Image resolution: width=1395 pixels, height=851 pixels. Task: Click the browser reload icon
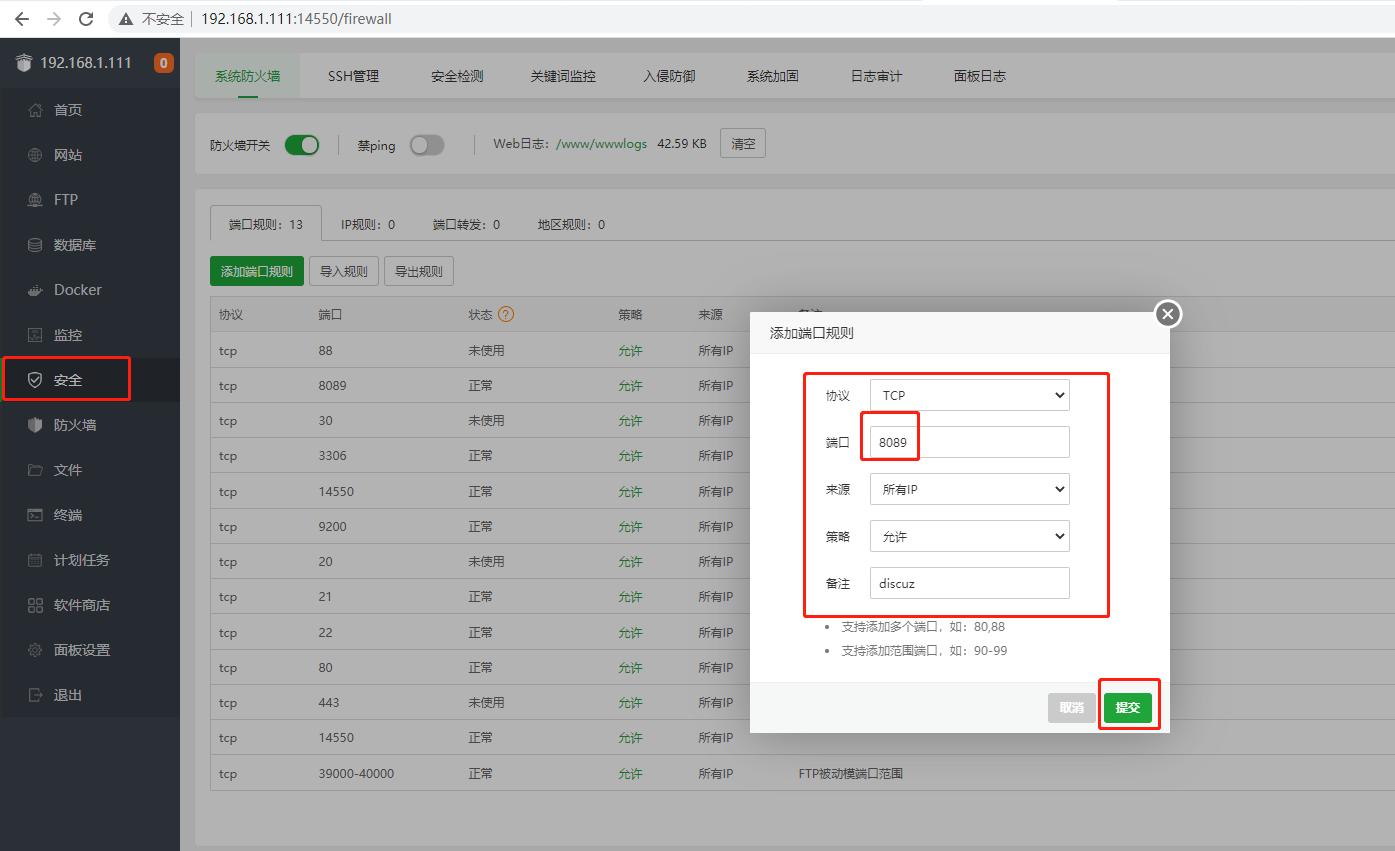click(x=86, y=18)
